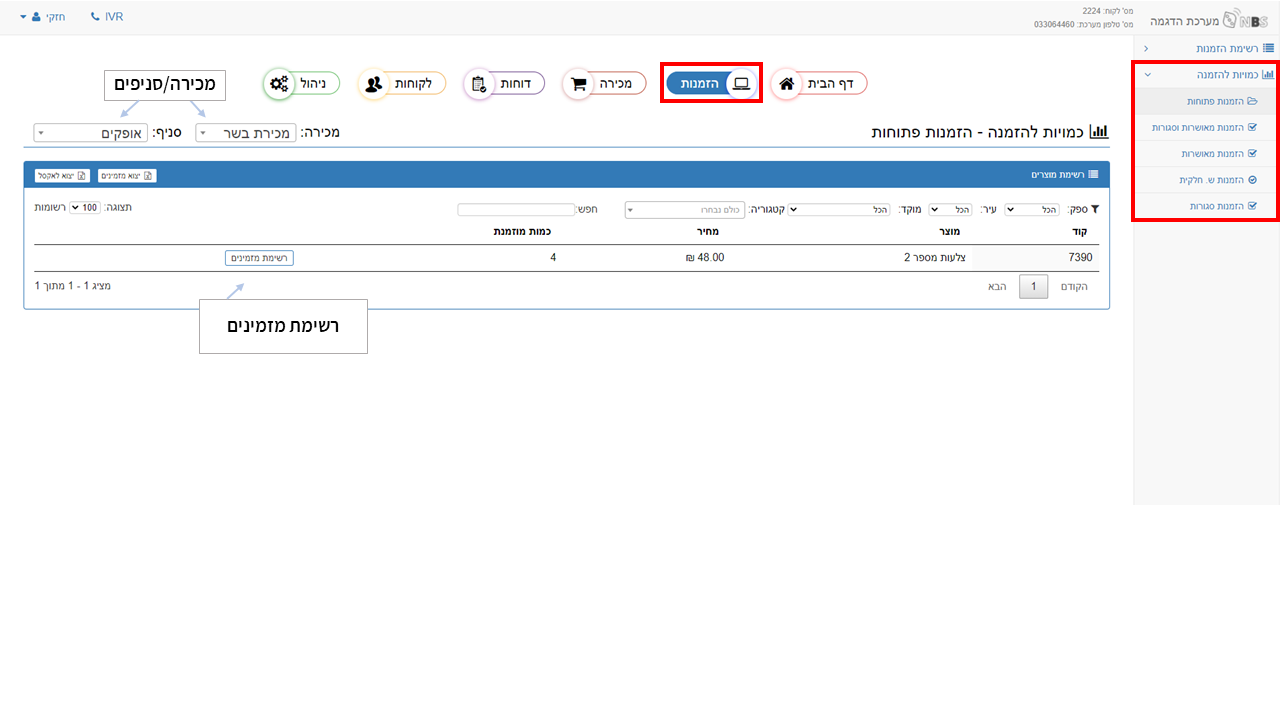Image resolution: width=1280 pixels, height=720 pixels.
Task: Click the יצוא לאקסל export button
Action: [62, 176]
